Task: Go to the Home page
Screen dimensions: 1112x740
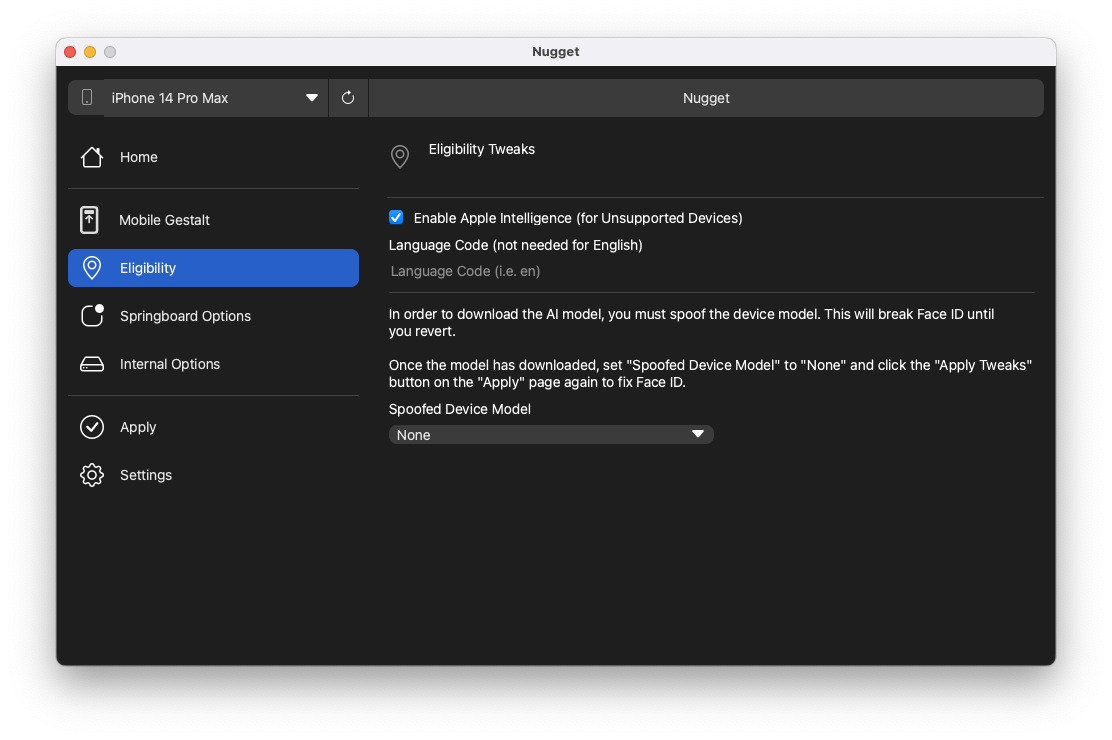Action: click(213, 157)
